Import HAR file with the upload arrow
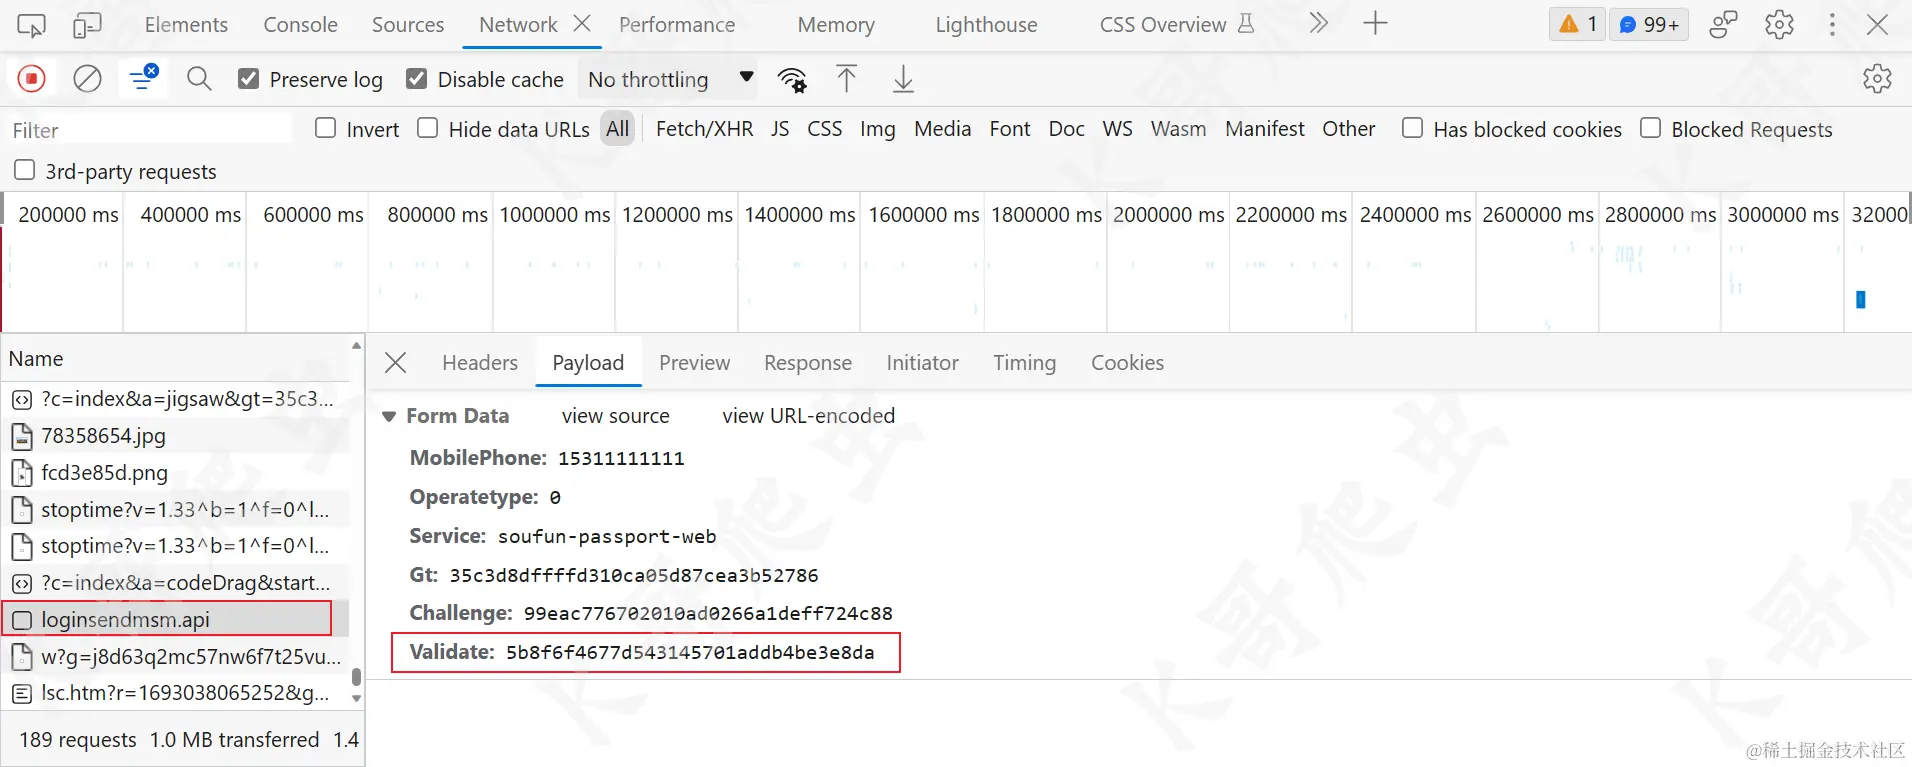 click(x=846, y=78)
